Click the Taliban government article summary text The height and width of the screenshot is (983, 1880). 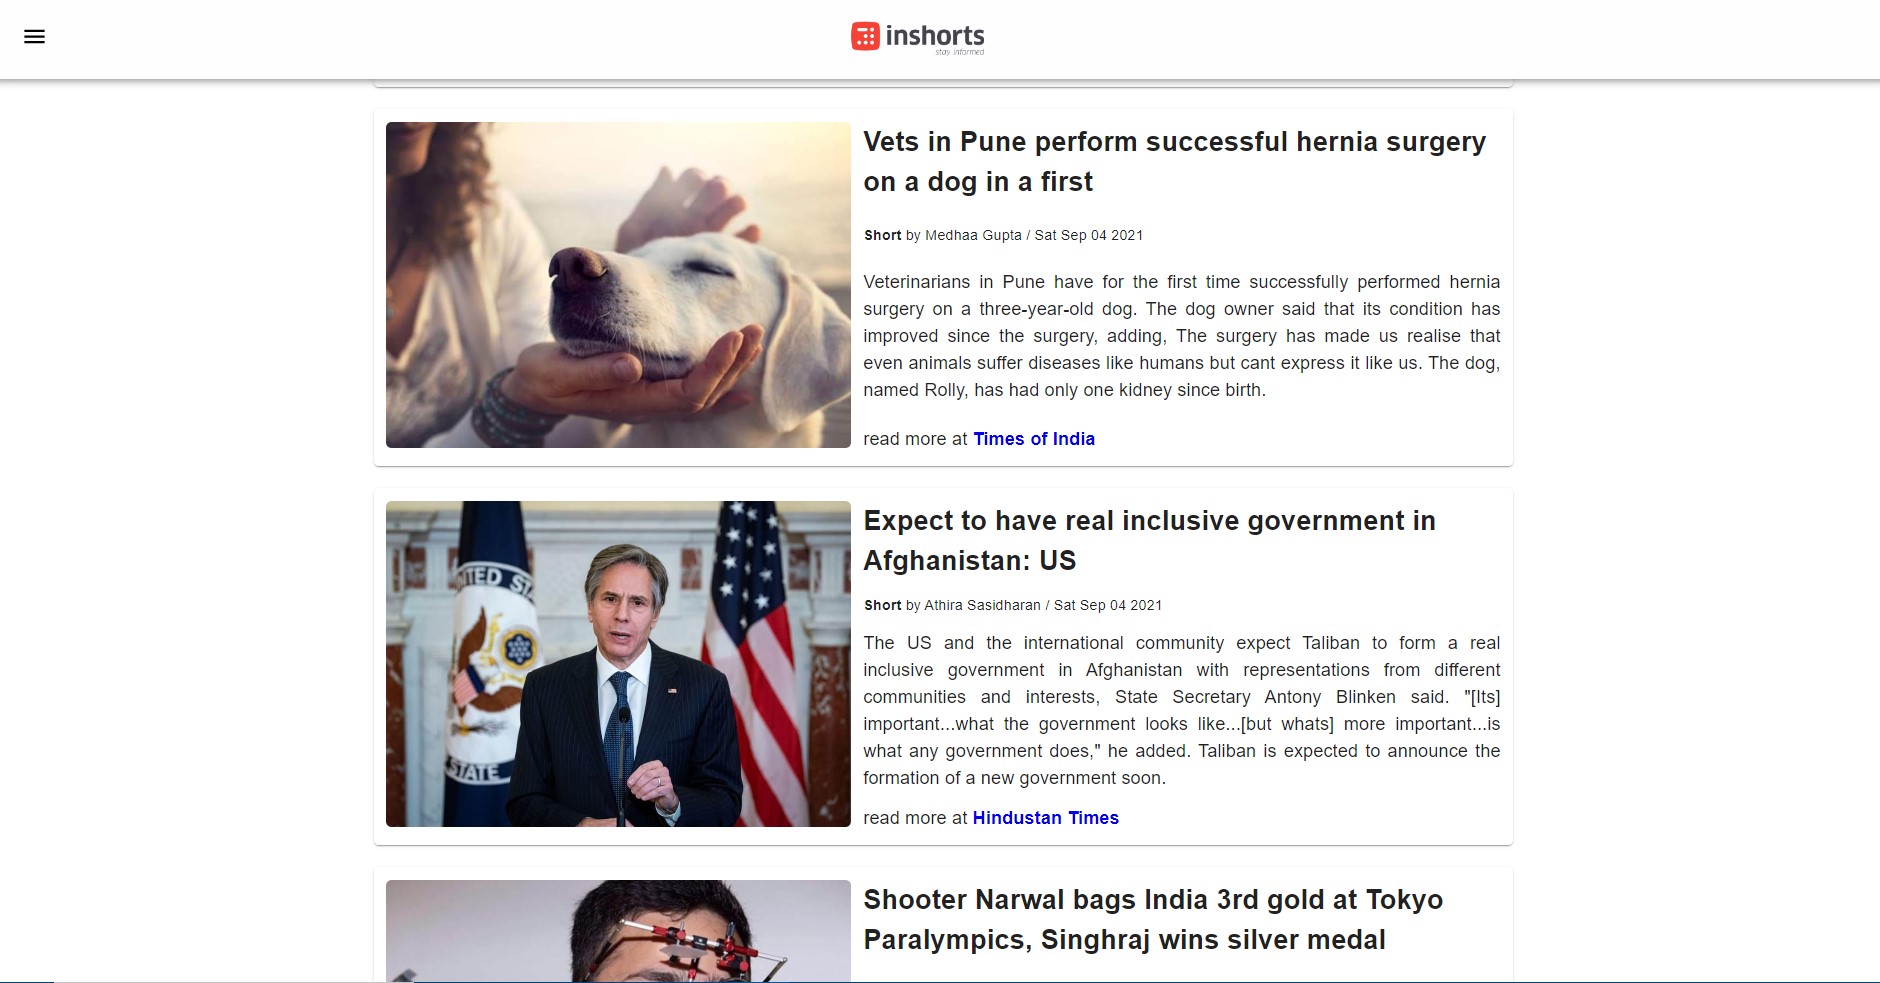point(1182,710)
